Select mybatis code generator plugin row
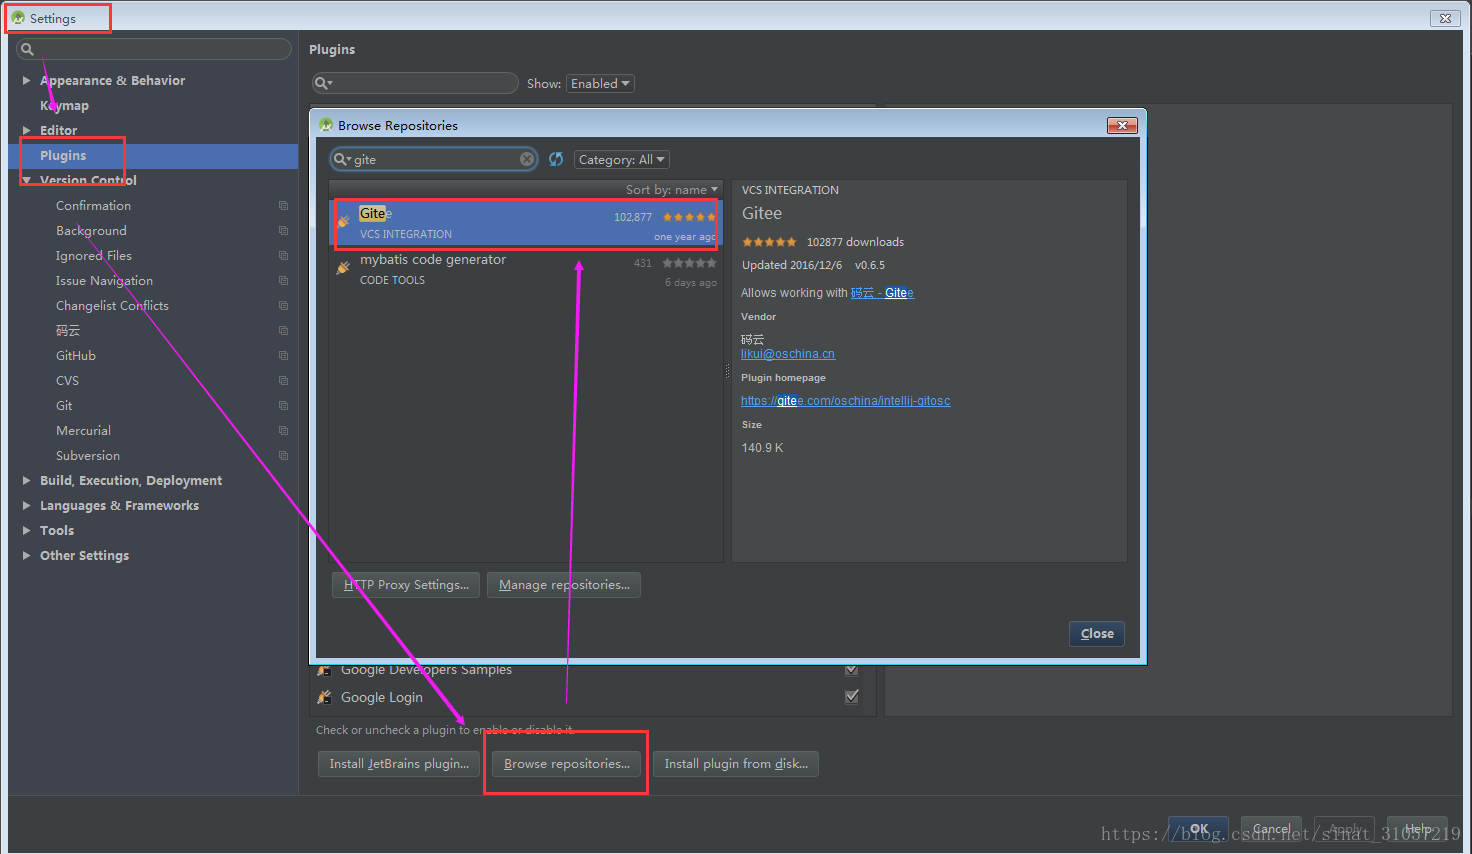The width and height of the screenshot is (1472, 854). (x=526, y=270)
